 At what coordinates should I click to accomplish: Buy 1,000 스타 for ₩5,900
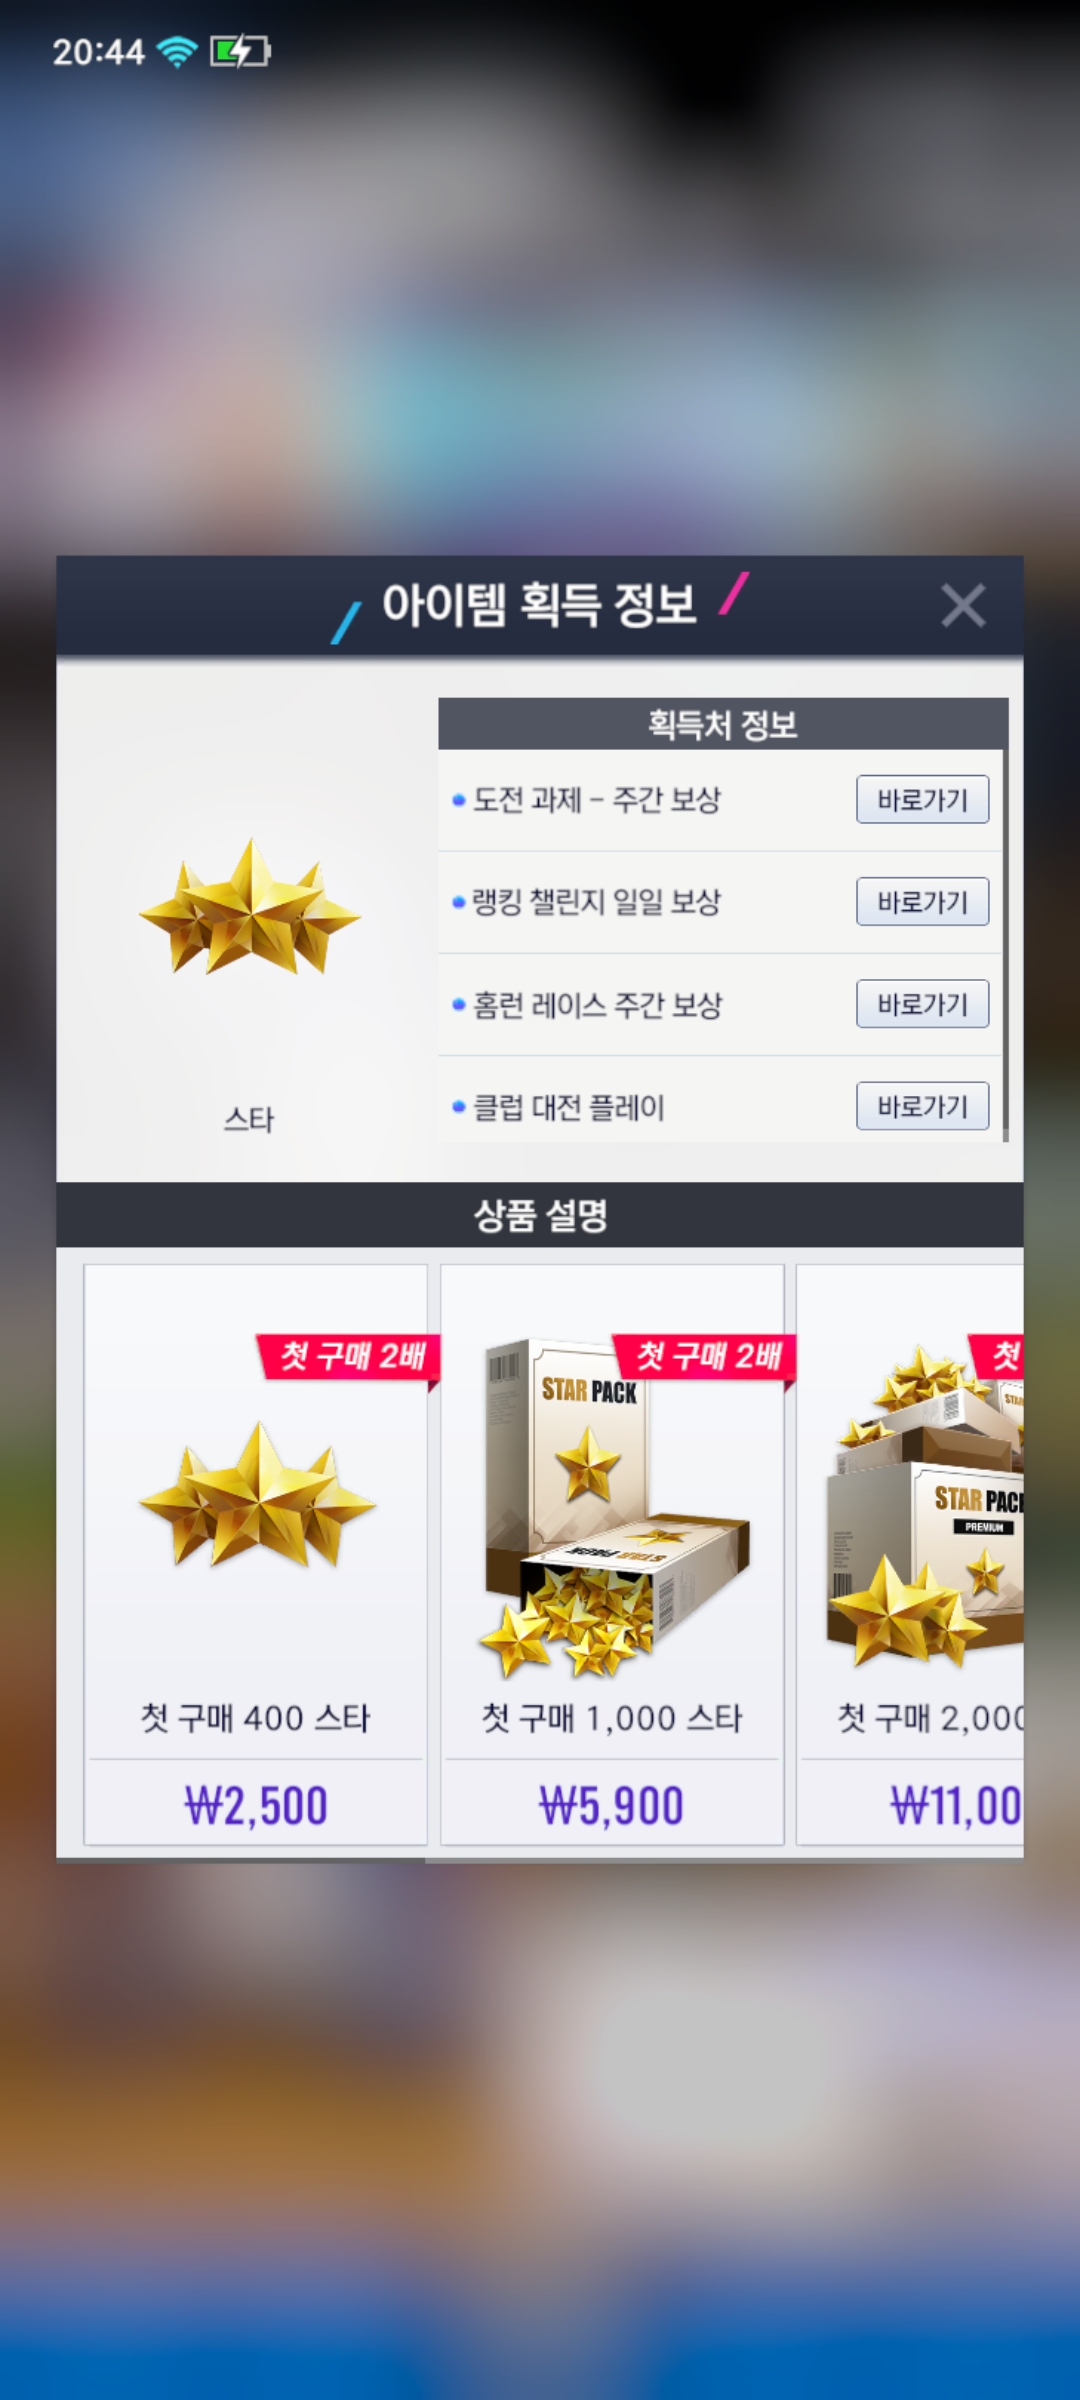612,1806
